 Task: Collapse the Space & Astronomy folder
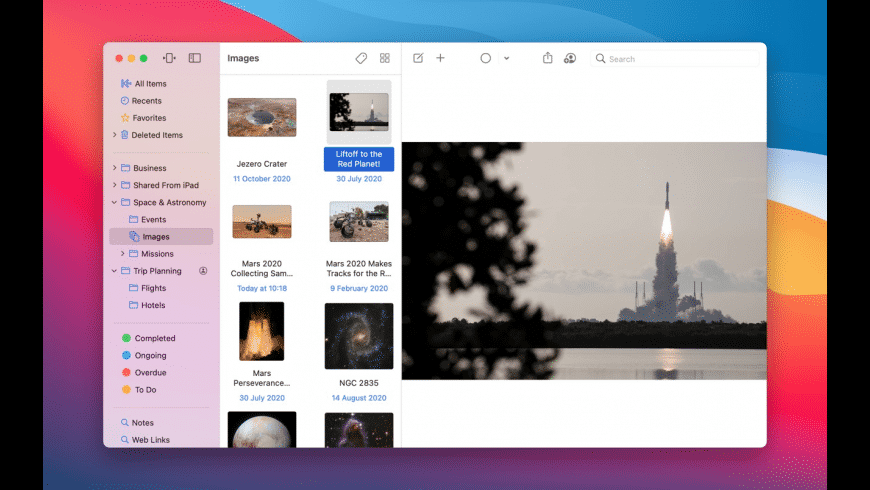click(114, 202)
